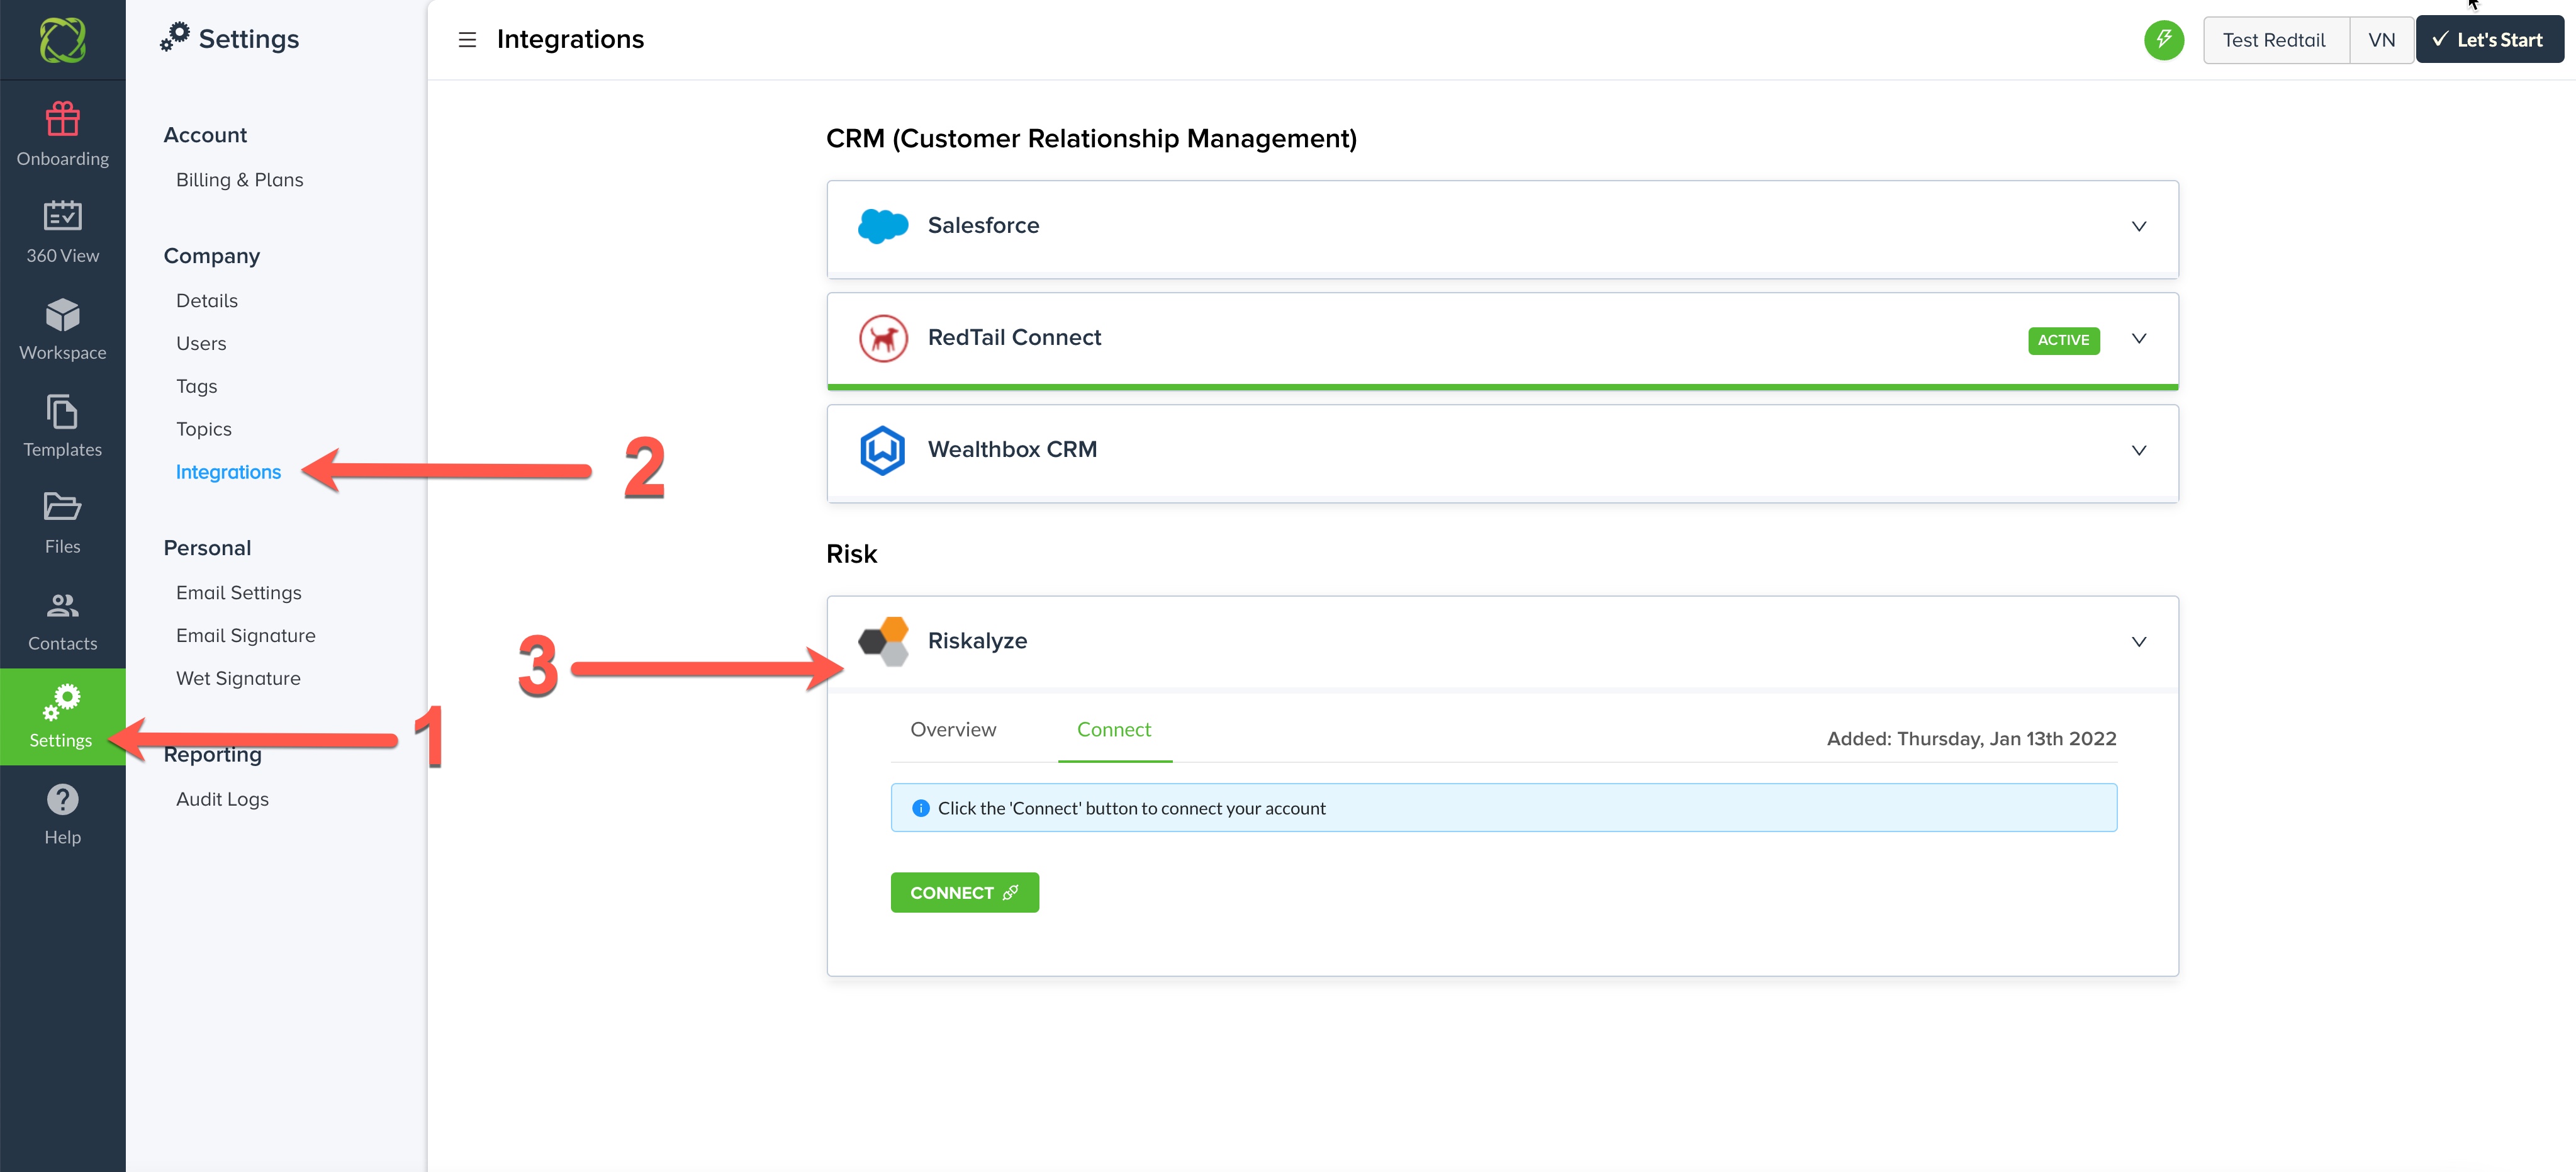Screen dimensions: 2576x1172
Task: Click the Help question mark icon
Action: [x=62, y=800]
